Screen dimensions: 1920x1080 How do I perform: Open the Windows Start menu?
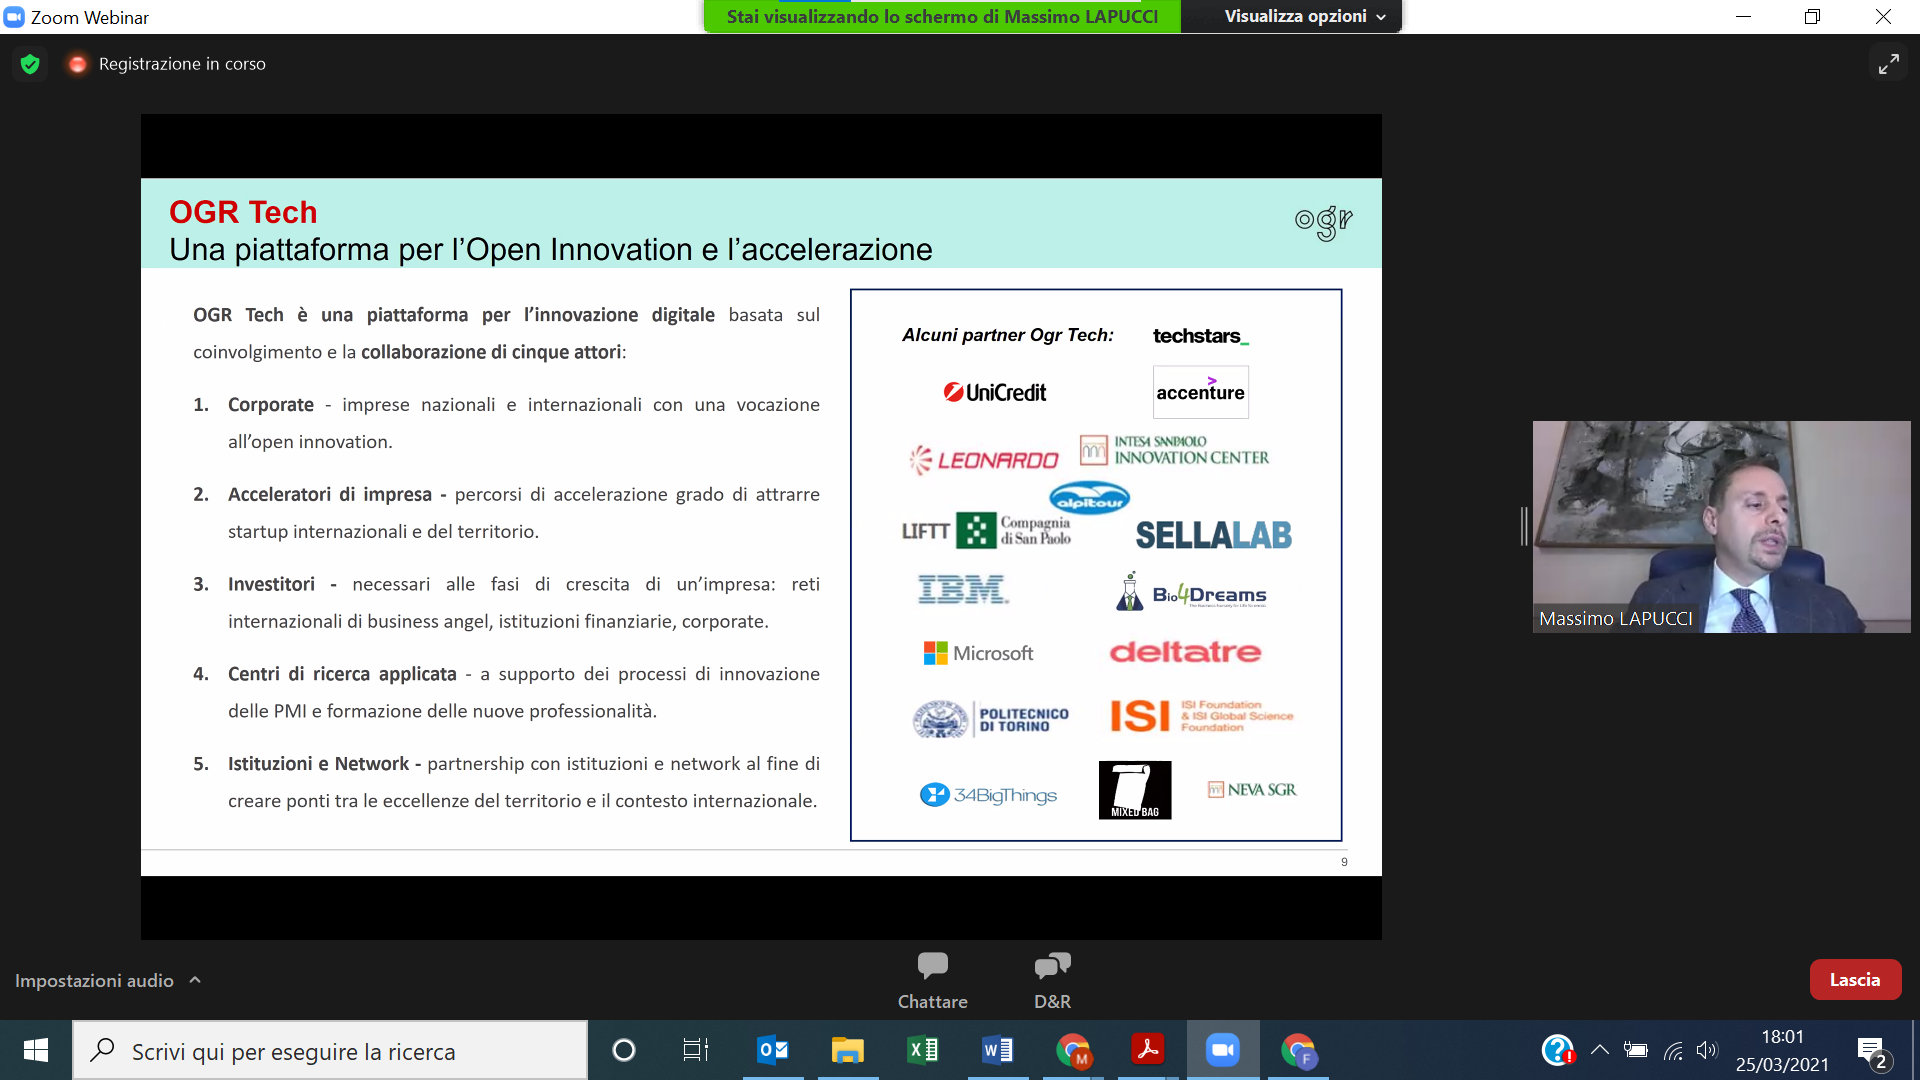(36, 1050)
